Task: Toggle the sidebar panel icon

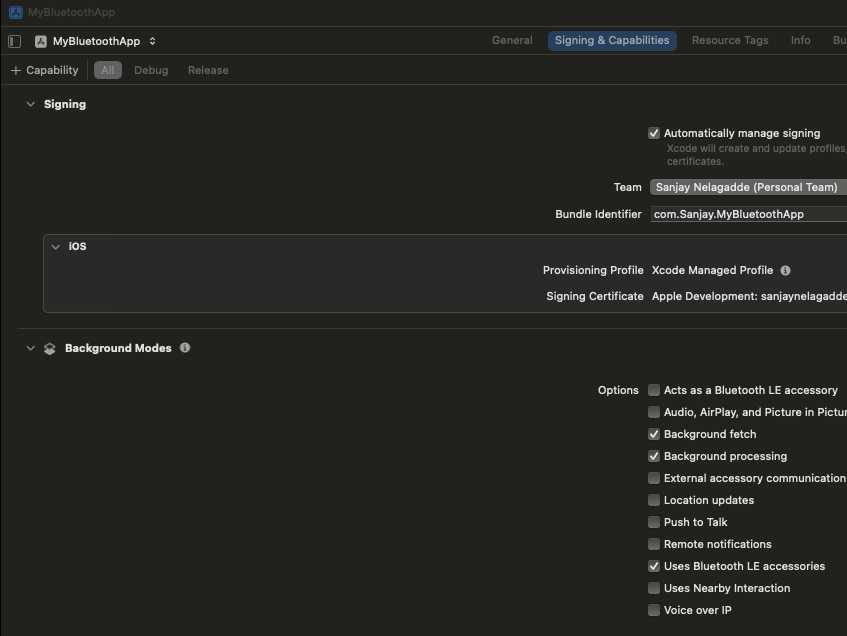Action: pyautogui.click(x=15, y=41)
